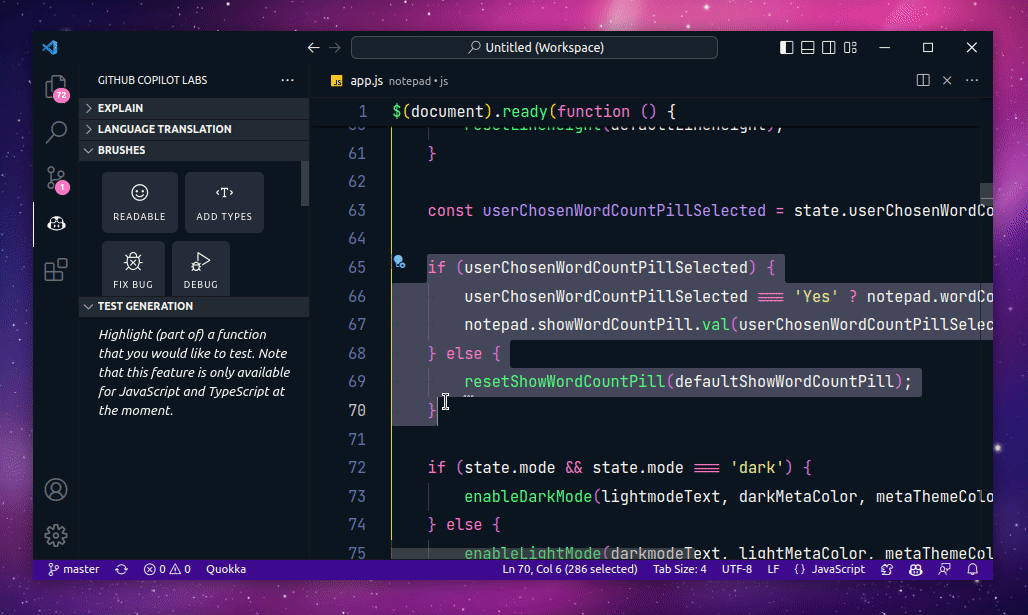Click the sync changes icon next to master
The height and width of the screenshot is (615, 1028).
(x=121, y=568)
